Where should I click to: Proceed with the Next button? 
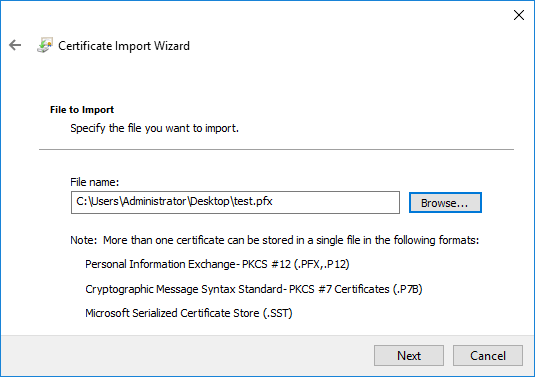(x=409, y=356)
